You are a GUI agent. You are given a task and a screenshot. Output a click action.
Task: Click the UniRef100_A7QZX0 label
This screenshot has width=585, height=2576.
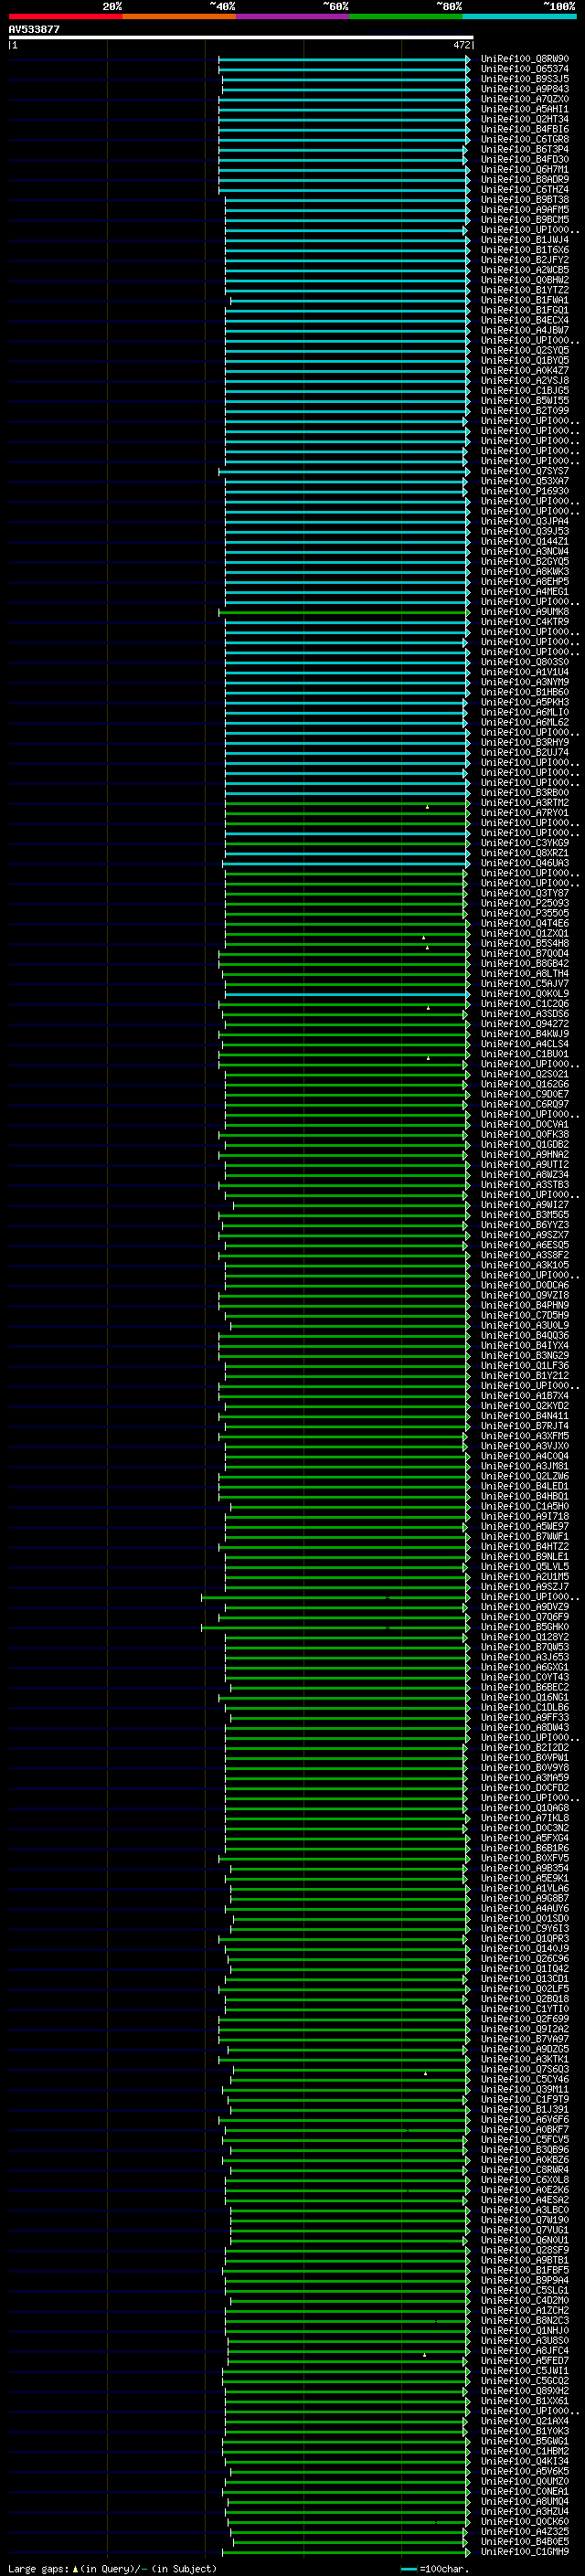524,99
